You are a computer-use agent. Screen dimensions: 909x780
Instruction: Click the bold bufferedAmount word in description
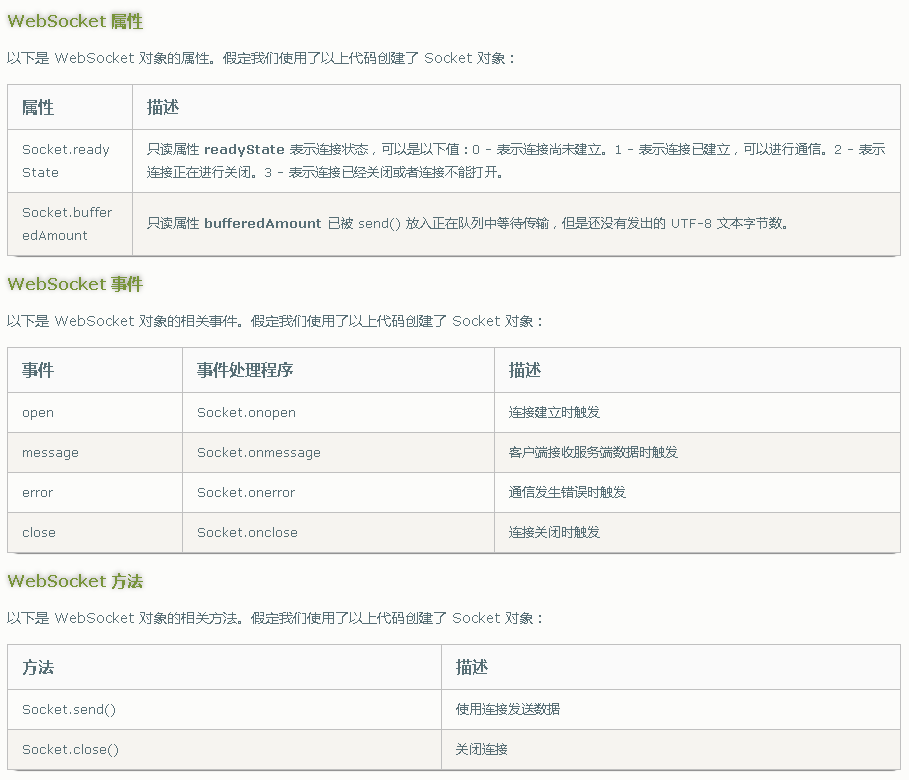pos(262,223)
